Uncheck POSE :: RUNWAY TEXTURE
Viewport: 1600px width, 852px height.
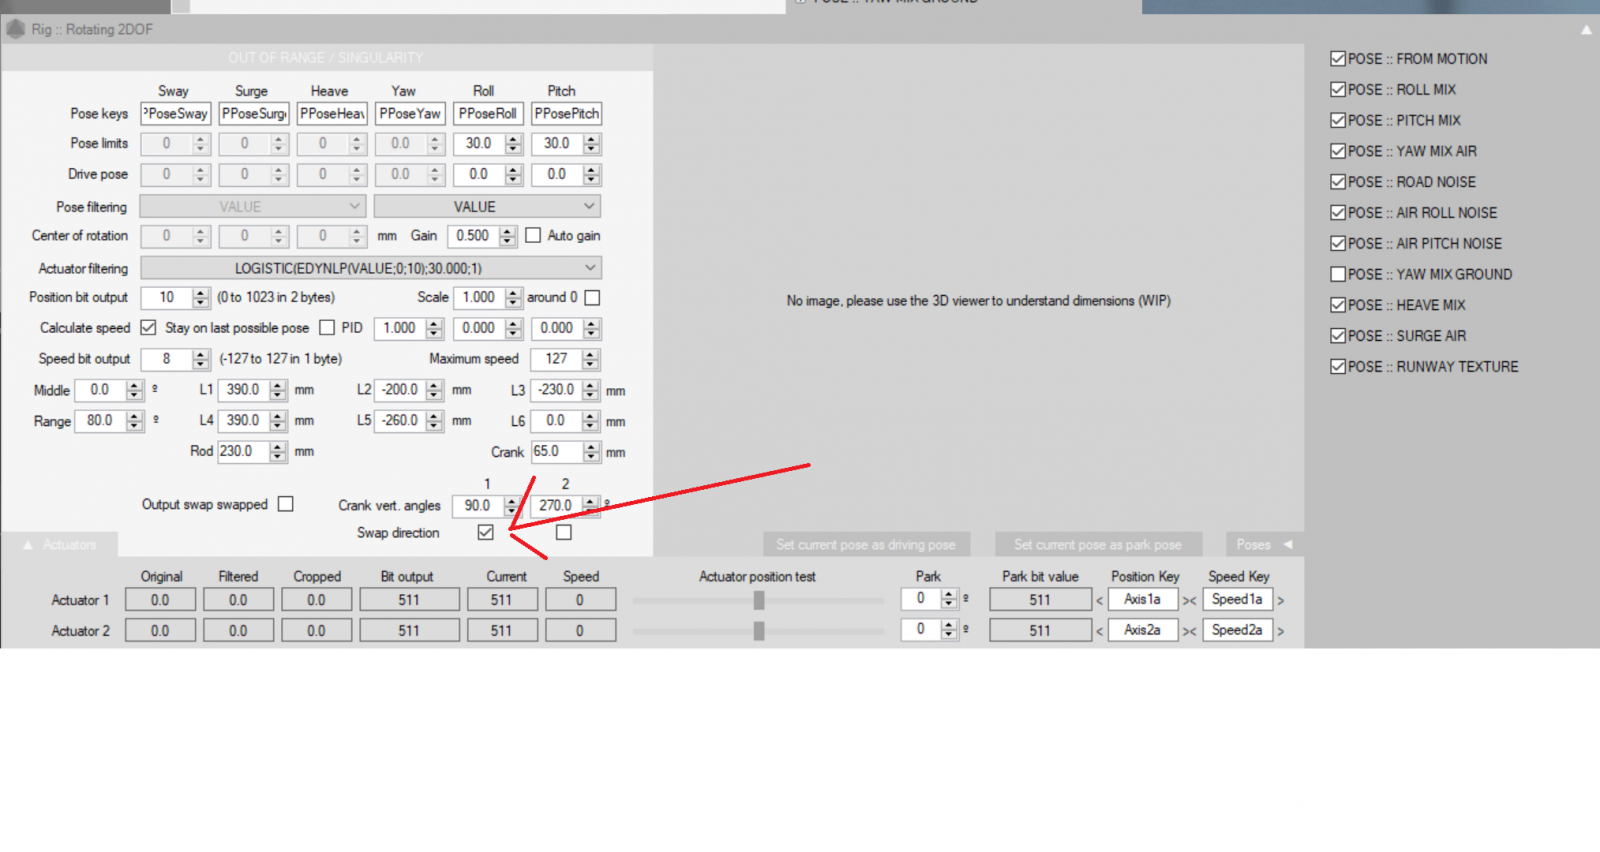click(1338, 367)
